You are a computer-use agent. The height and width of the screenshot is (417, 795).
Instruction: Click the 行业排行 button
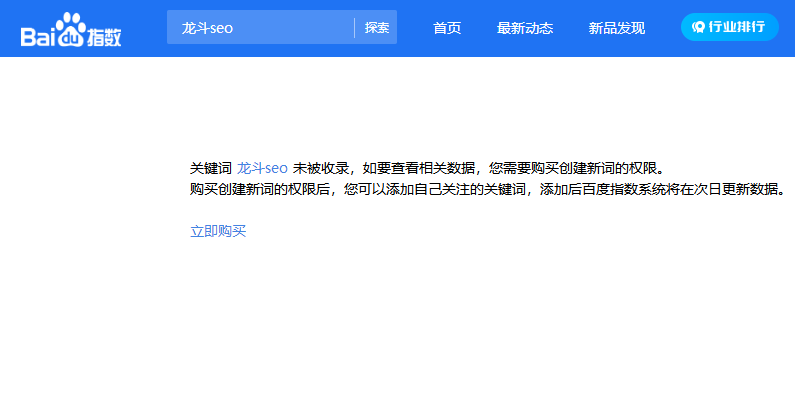[x=730, y=27]
